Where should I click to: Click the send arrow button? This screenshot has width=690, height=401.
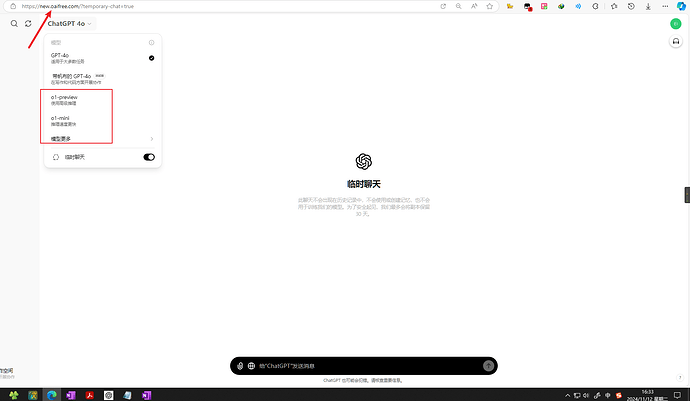(x=488, y=366)
